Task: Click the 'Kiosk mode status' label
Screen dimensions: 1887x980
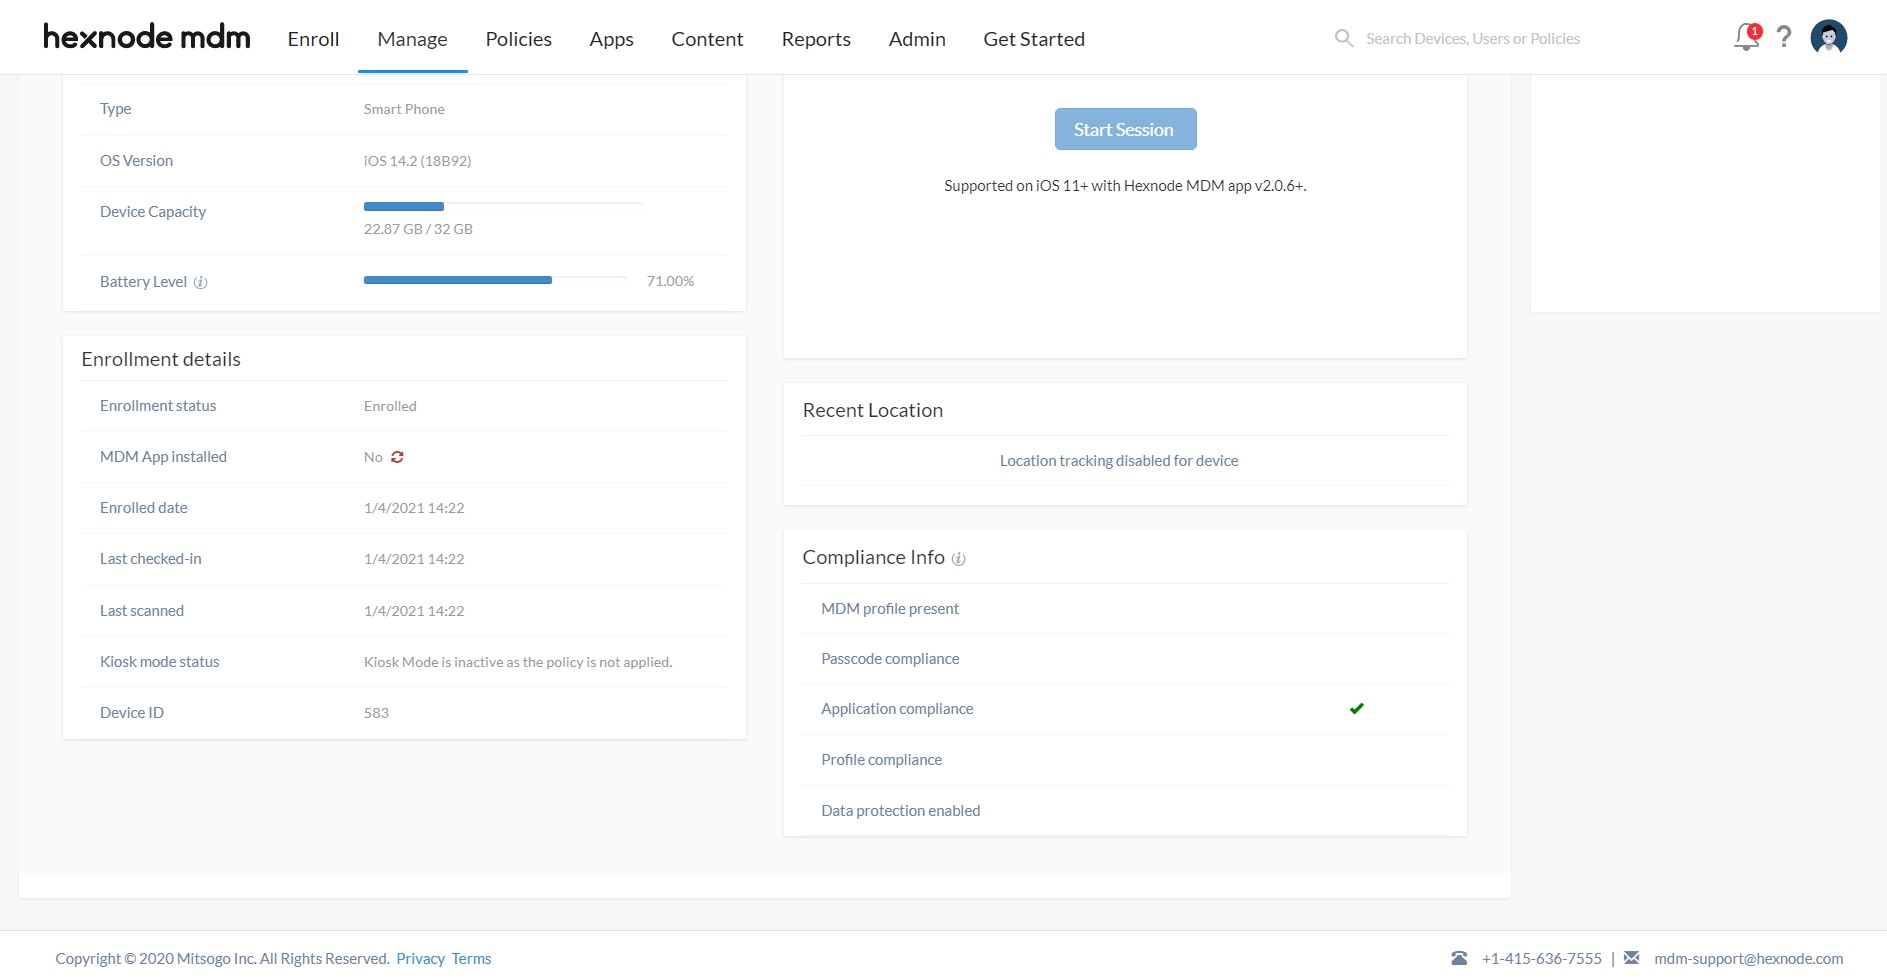Action: (x=159, y=662)
